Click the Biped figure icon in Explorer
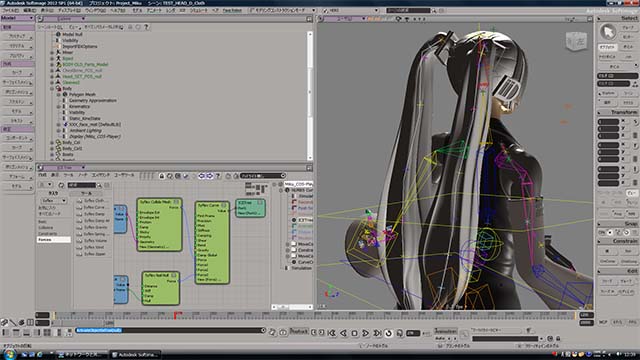This screenshot has width=640, height=360. tap(58, 58)
